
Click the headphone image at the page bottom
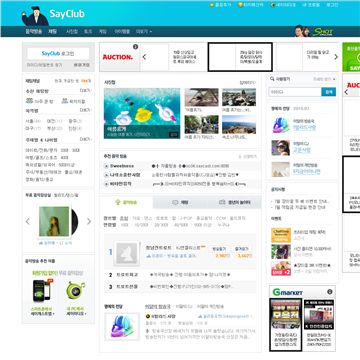(x=122, y=327)
